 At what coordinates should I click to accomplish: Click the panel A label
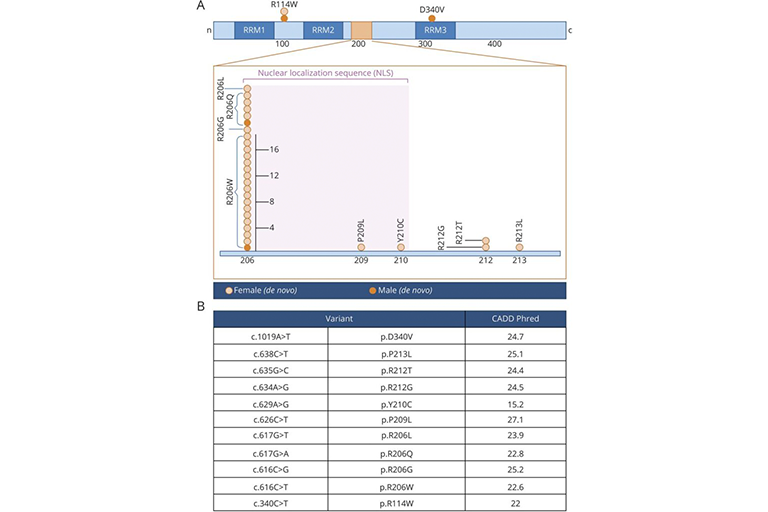point(201,6)
